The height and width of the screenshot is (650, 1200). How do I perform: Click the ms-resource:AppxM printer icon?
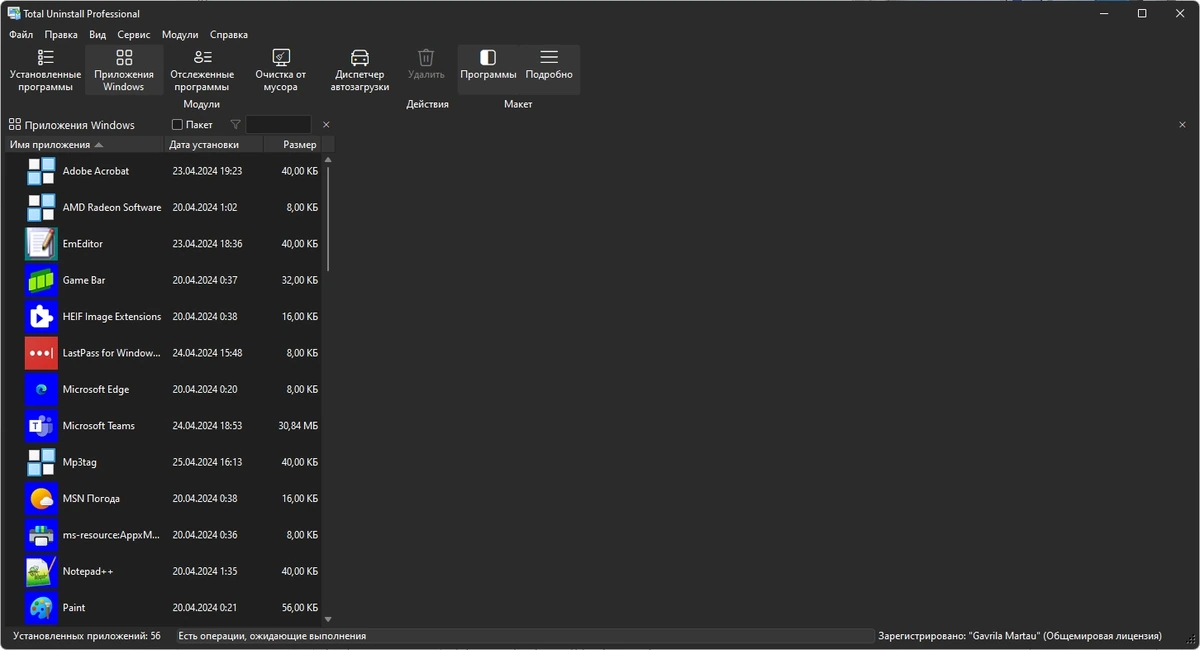41,535
